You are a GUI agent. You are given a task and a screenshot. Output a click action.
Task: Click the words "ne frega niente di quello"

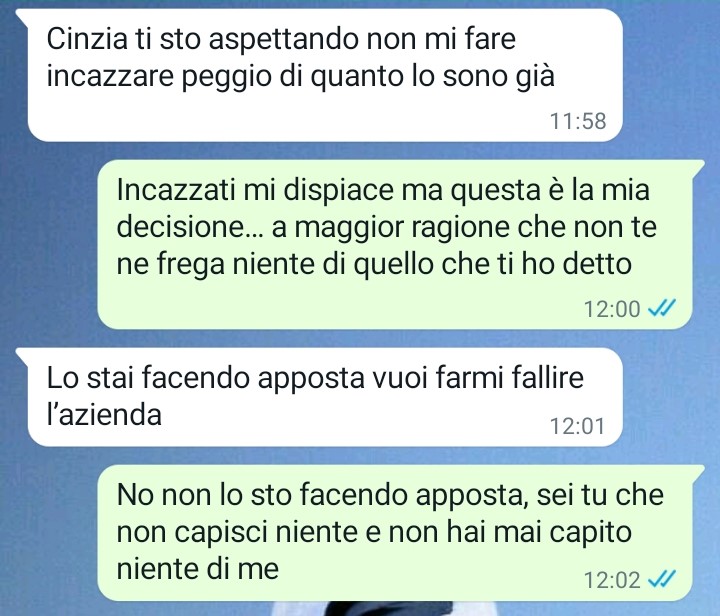tap(275, 264)
